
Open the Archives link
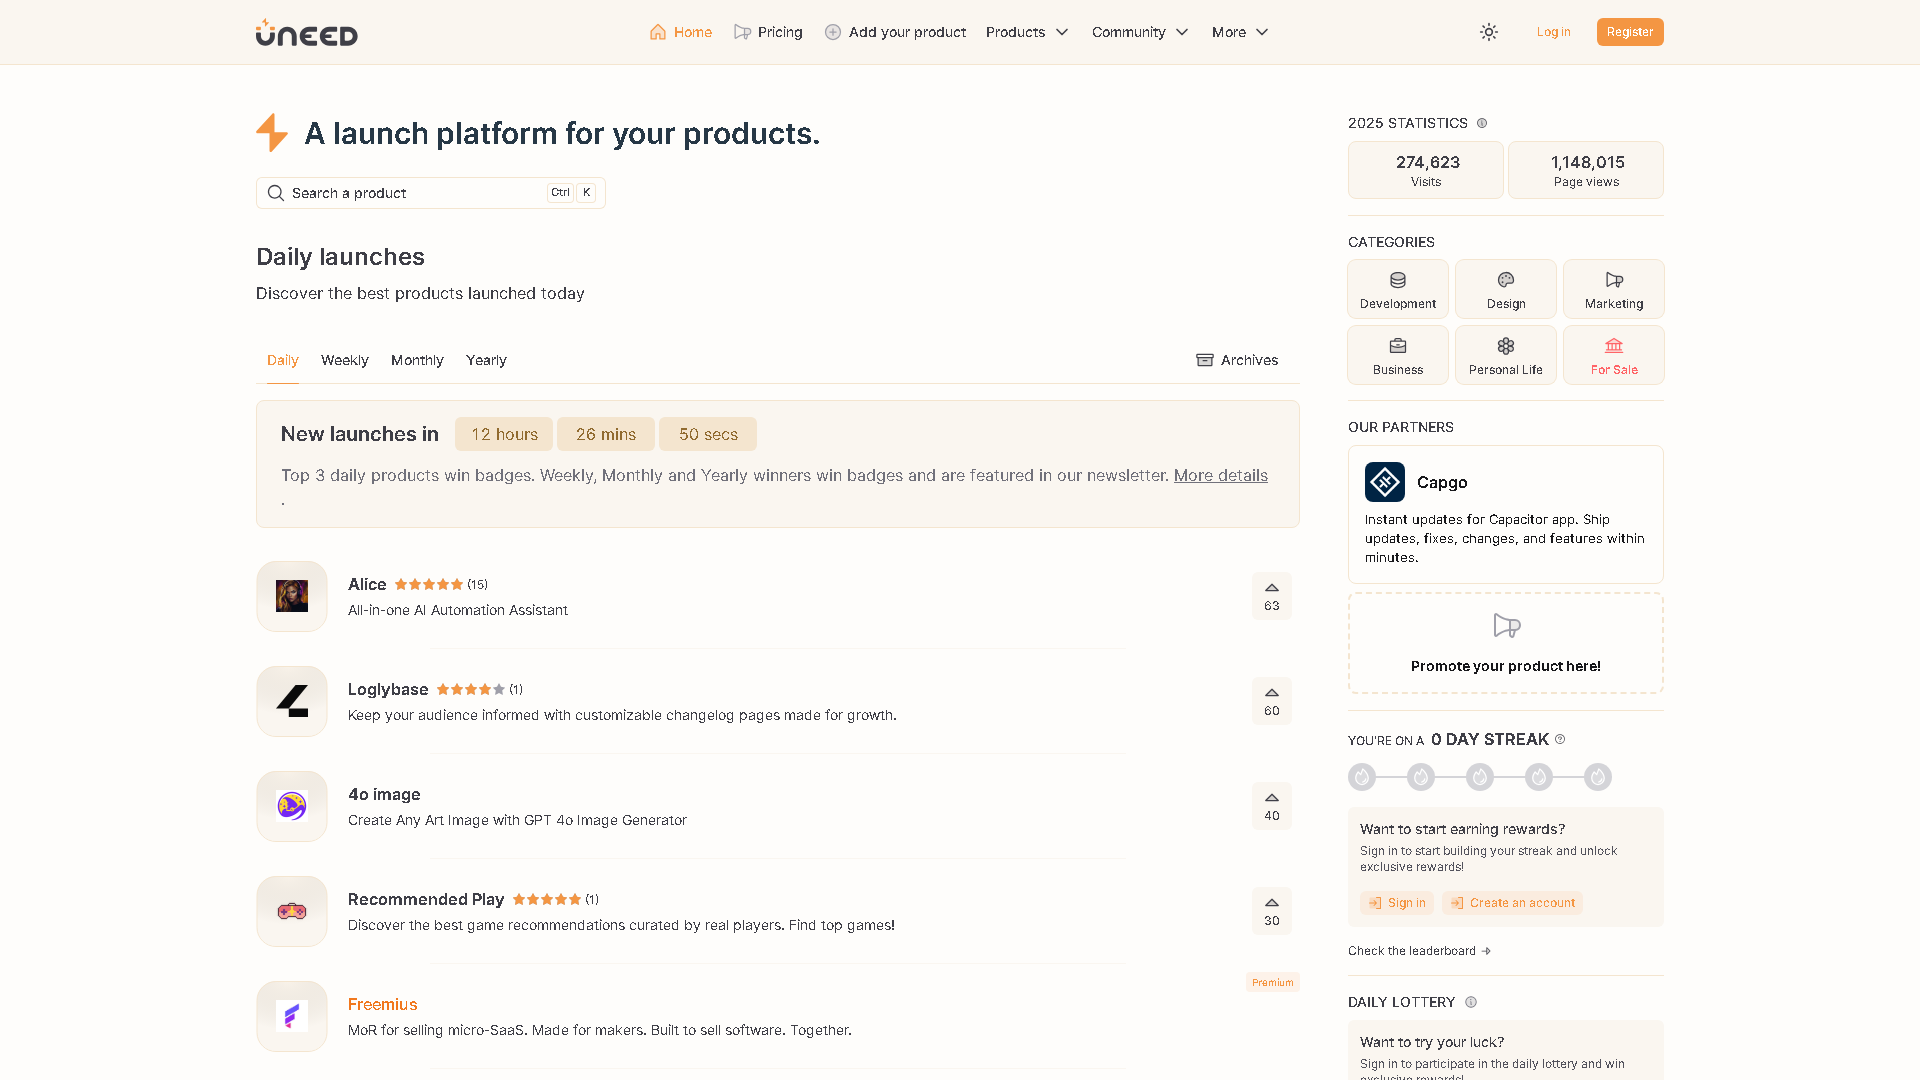pyautogui.click(x=1237, y=360)
